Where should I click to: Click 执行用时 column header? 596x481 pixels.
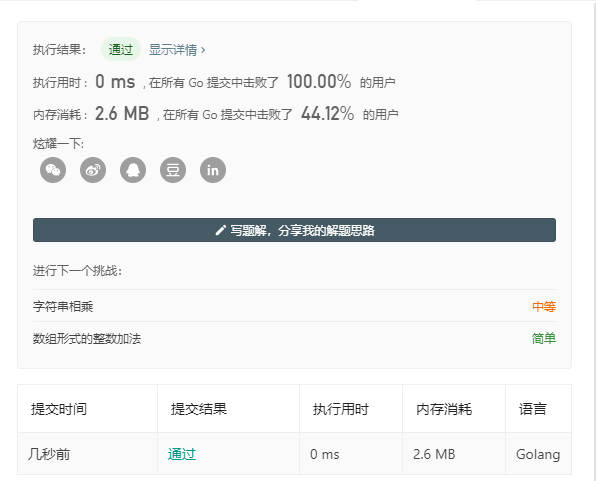point(341,409)
